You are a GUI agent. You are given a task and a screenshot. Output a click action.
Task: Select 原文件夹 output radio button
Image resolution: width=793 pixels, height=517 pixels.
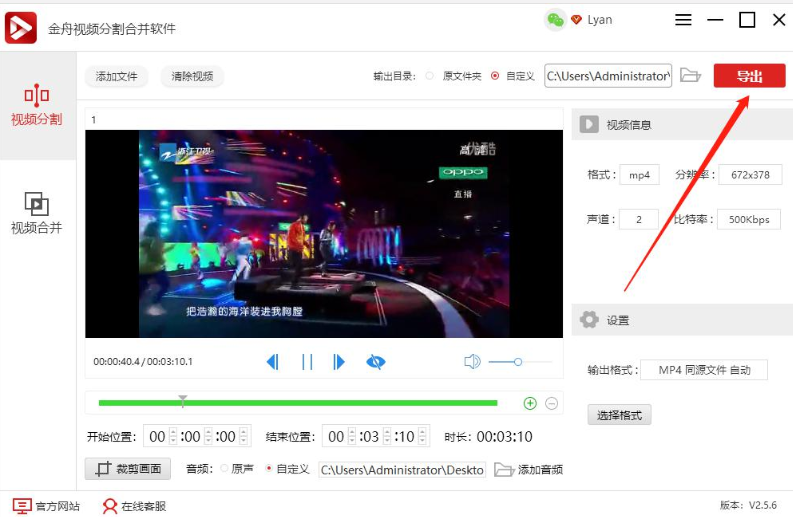pos(430,76)
